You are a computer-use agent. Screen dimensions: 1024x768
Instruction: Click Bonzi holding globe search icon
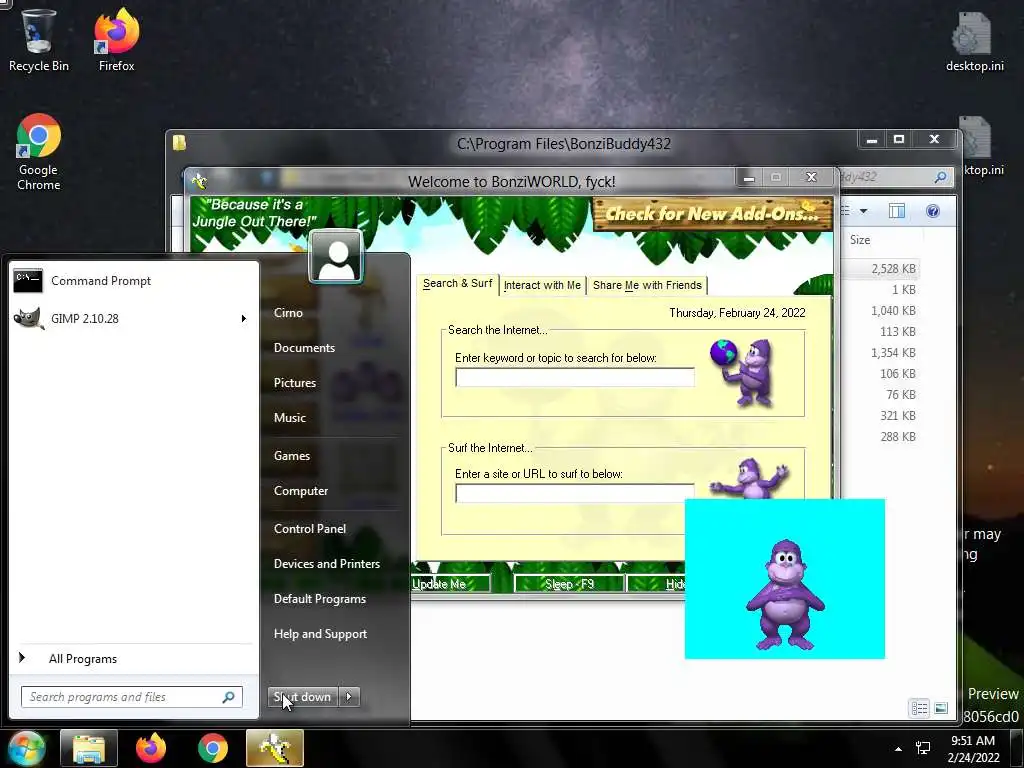[x=743, y=372]
